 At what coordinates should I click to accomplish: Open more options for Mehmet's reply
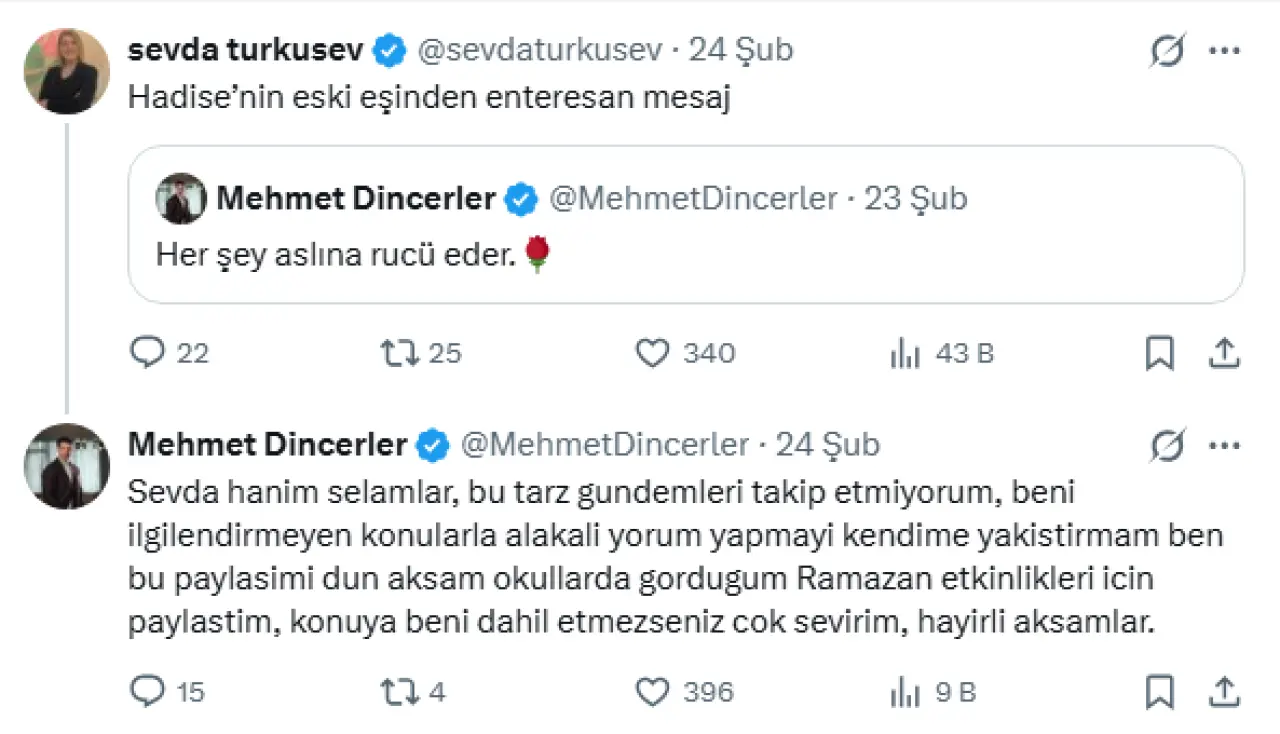[x=1225, y=445]
